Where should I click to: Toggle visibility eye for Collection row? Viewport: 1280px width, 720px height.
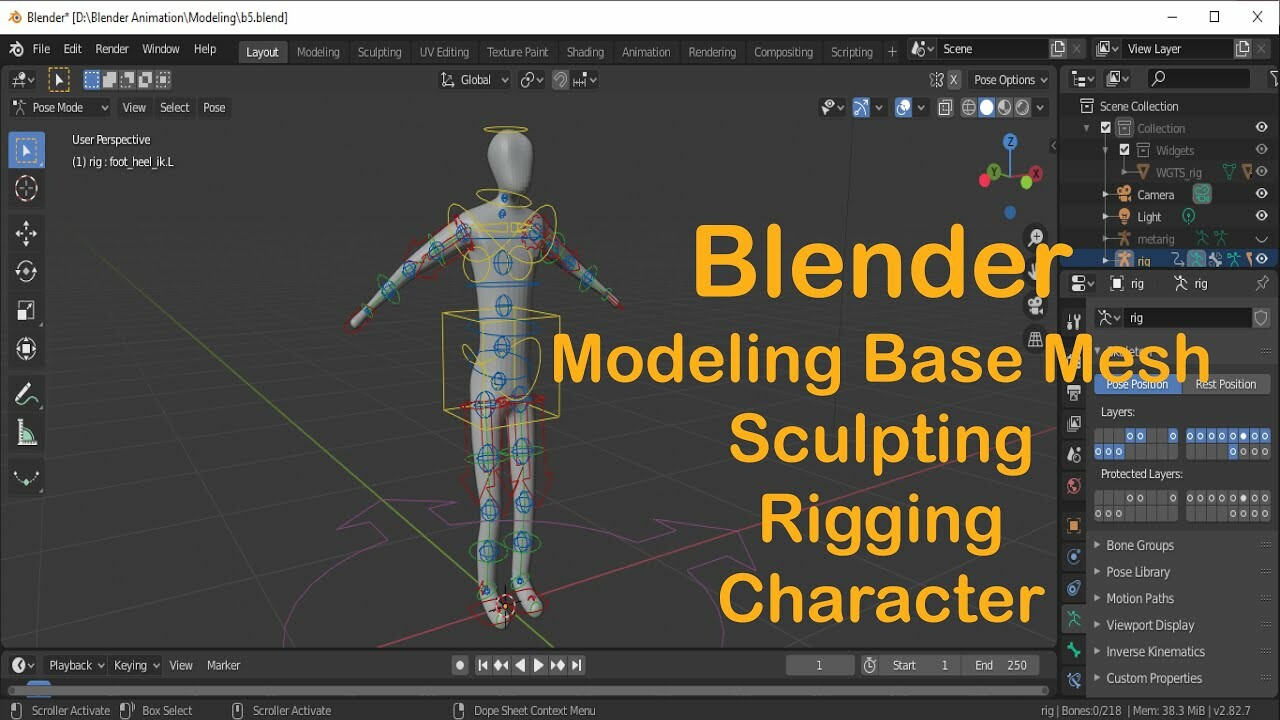tap(1262, 128)
